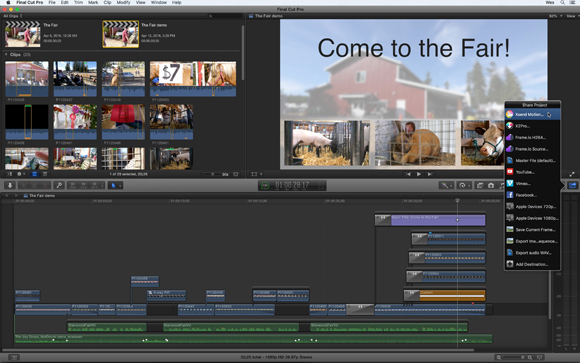Share the project to Vimeo
This screenshot has height=363, width=580.
532,184
